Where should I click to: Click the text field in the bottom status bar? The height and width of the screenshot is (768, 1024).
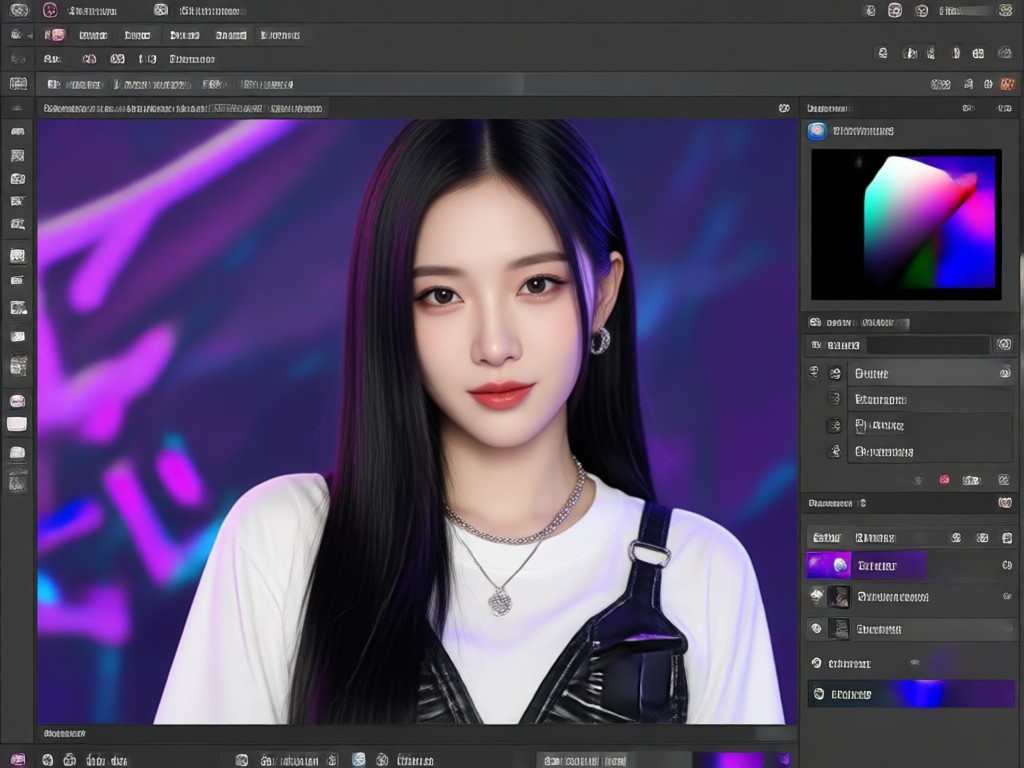613,760
